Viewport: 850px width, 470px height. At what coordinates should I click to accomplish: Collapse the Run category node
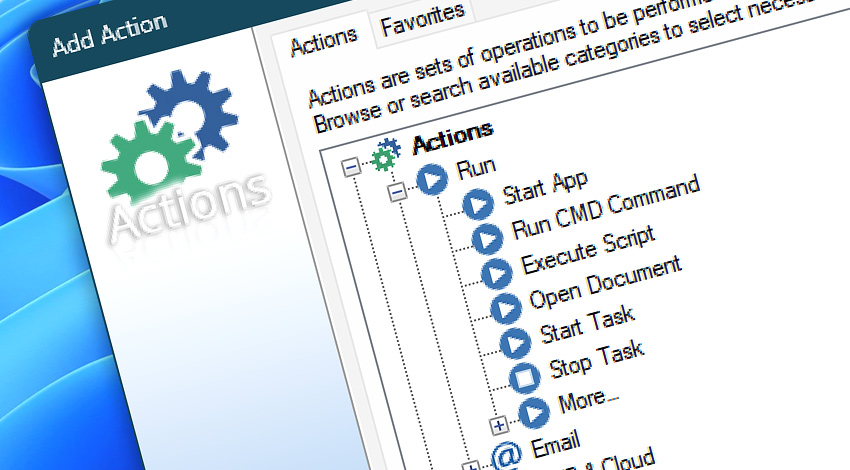[x=397, y=192]
